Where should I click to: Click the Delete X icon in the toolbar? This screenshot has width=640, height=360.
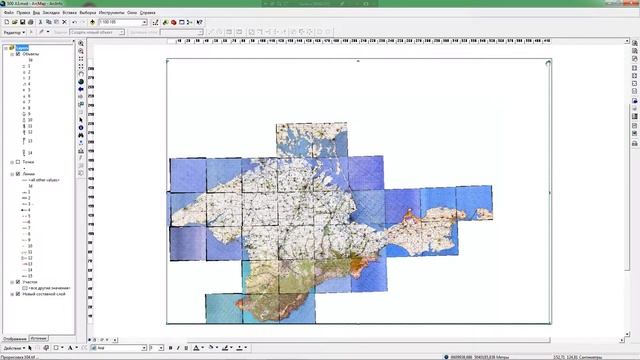pos(64,22)
